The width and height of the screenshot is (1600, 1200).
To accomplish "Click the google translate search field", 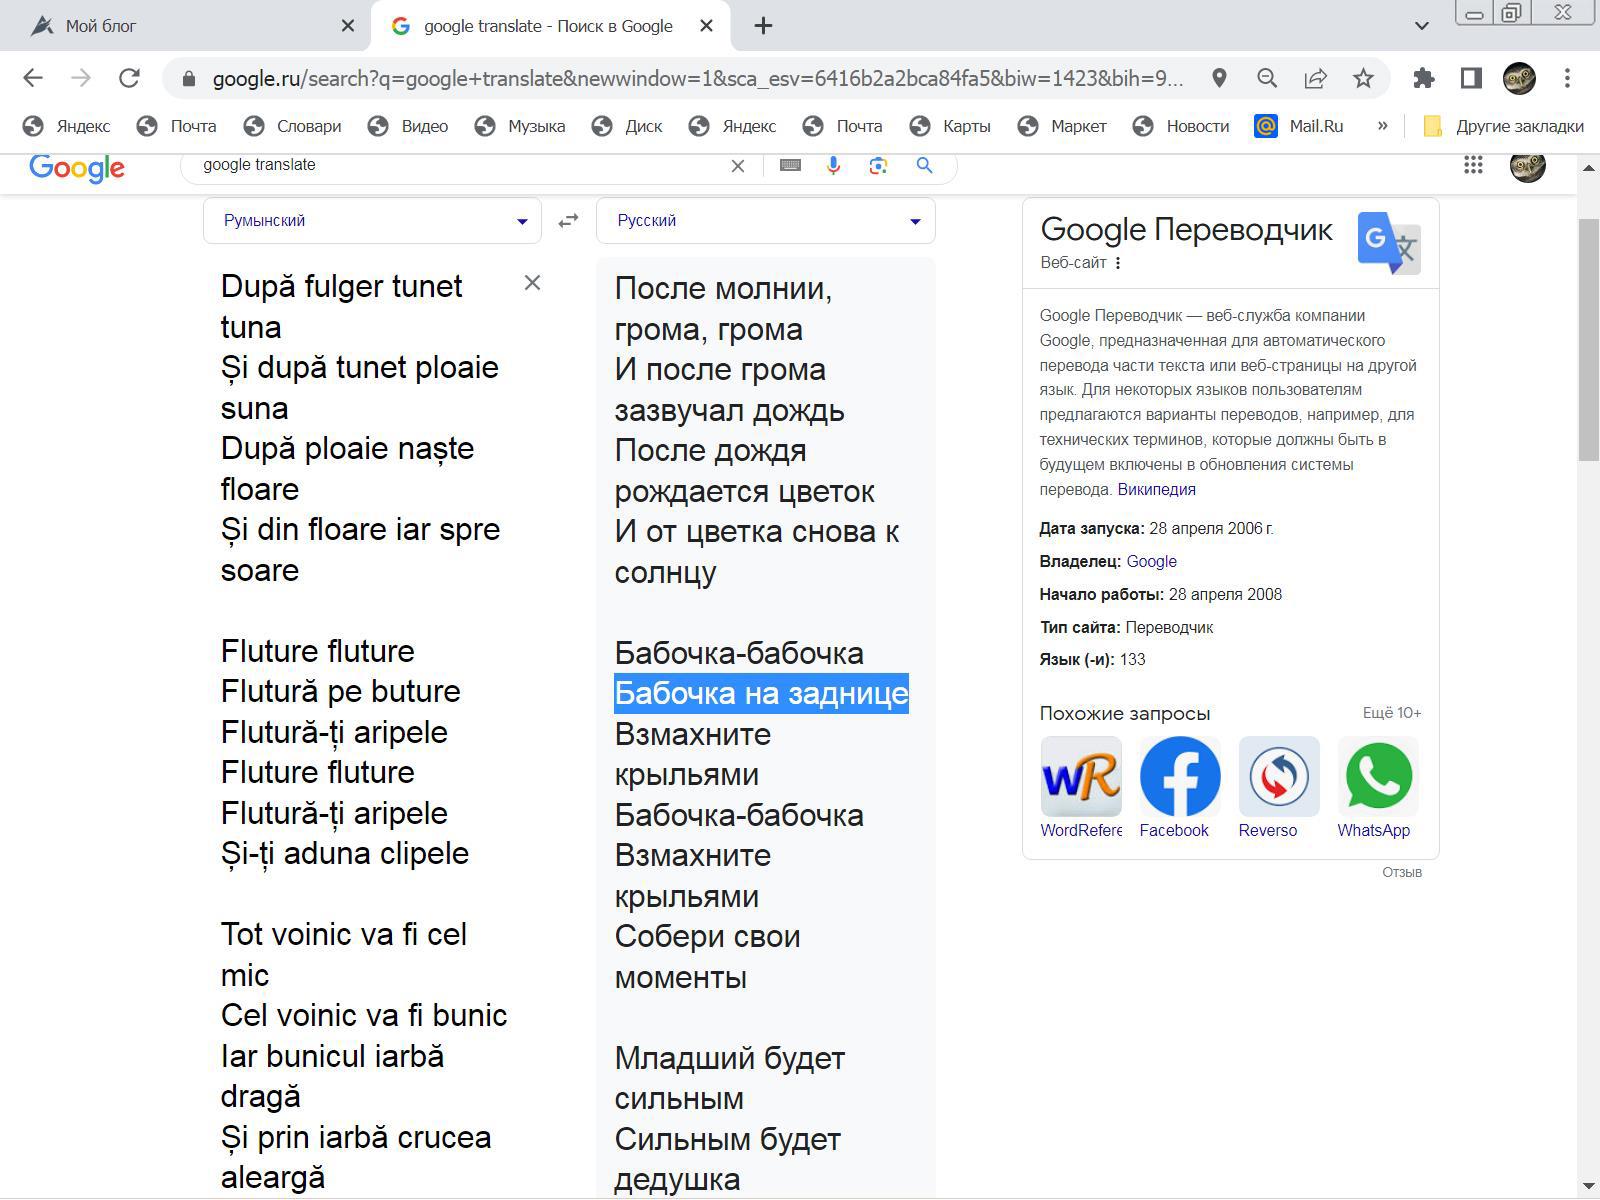I will (x=460, y=166).
